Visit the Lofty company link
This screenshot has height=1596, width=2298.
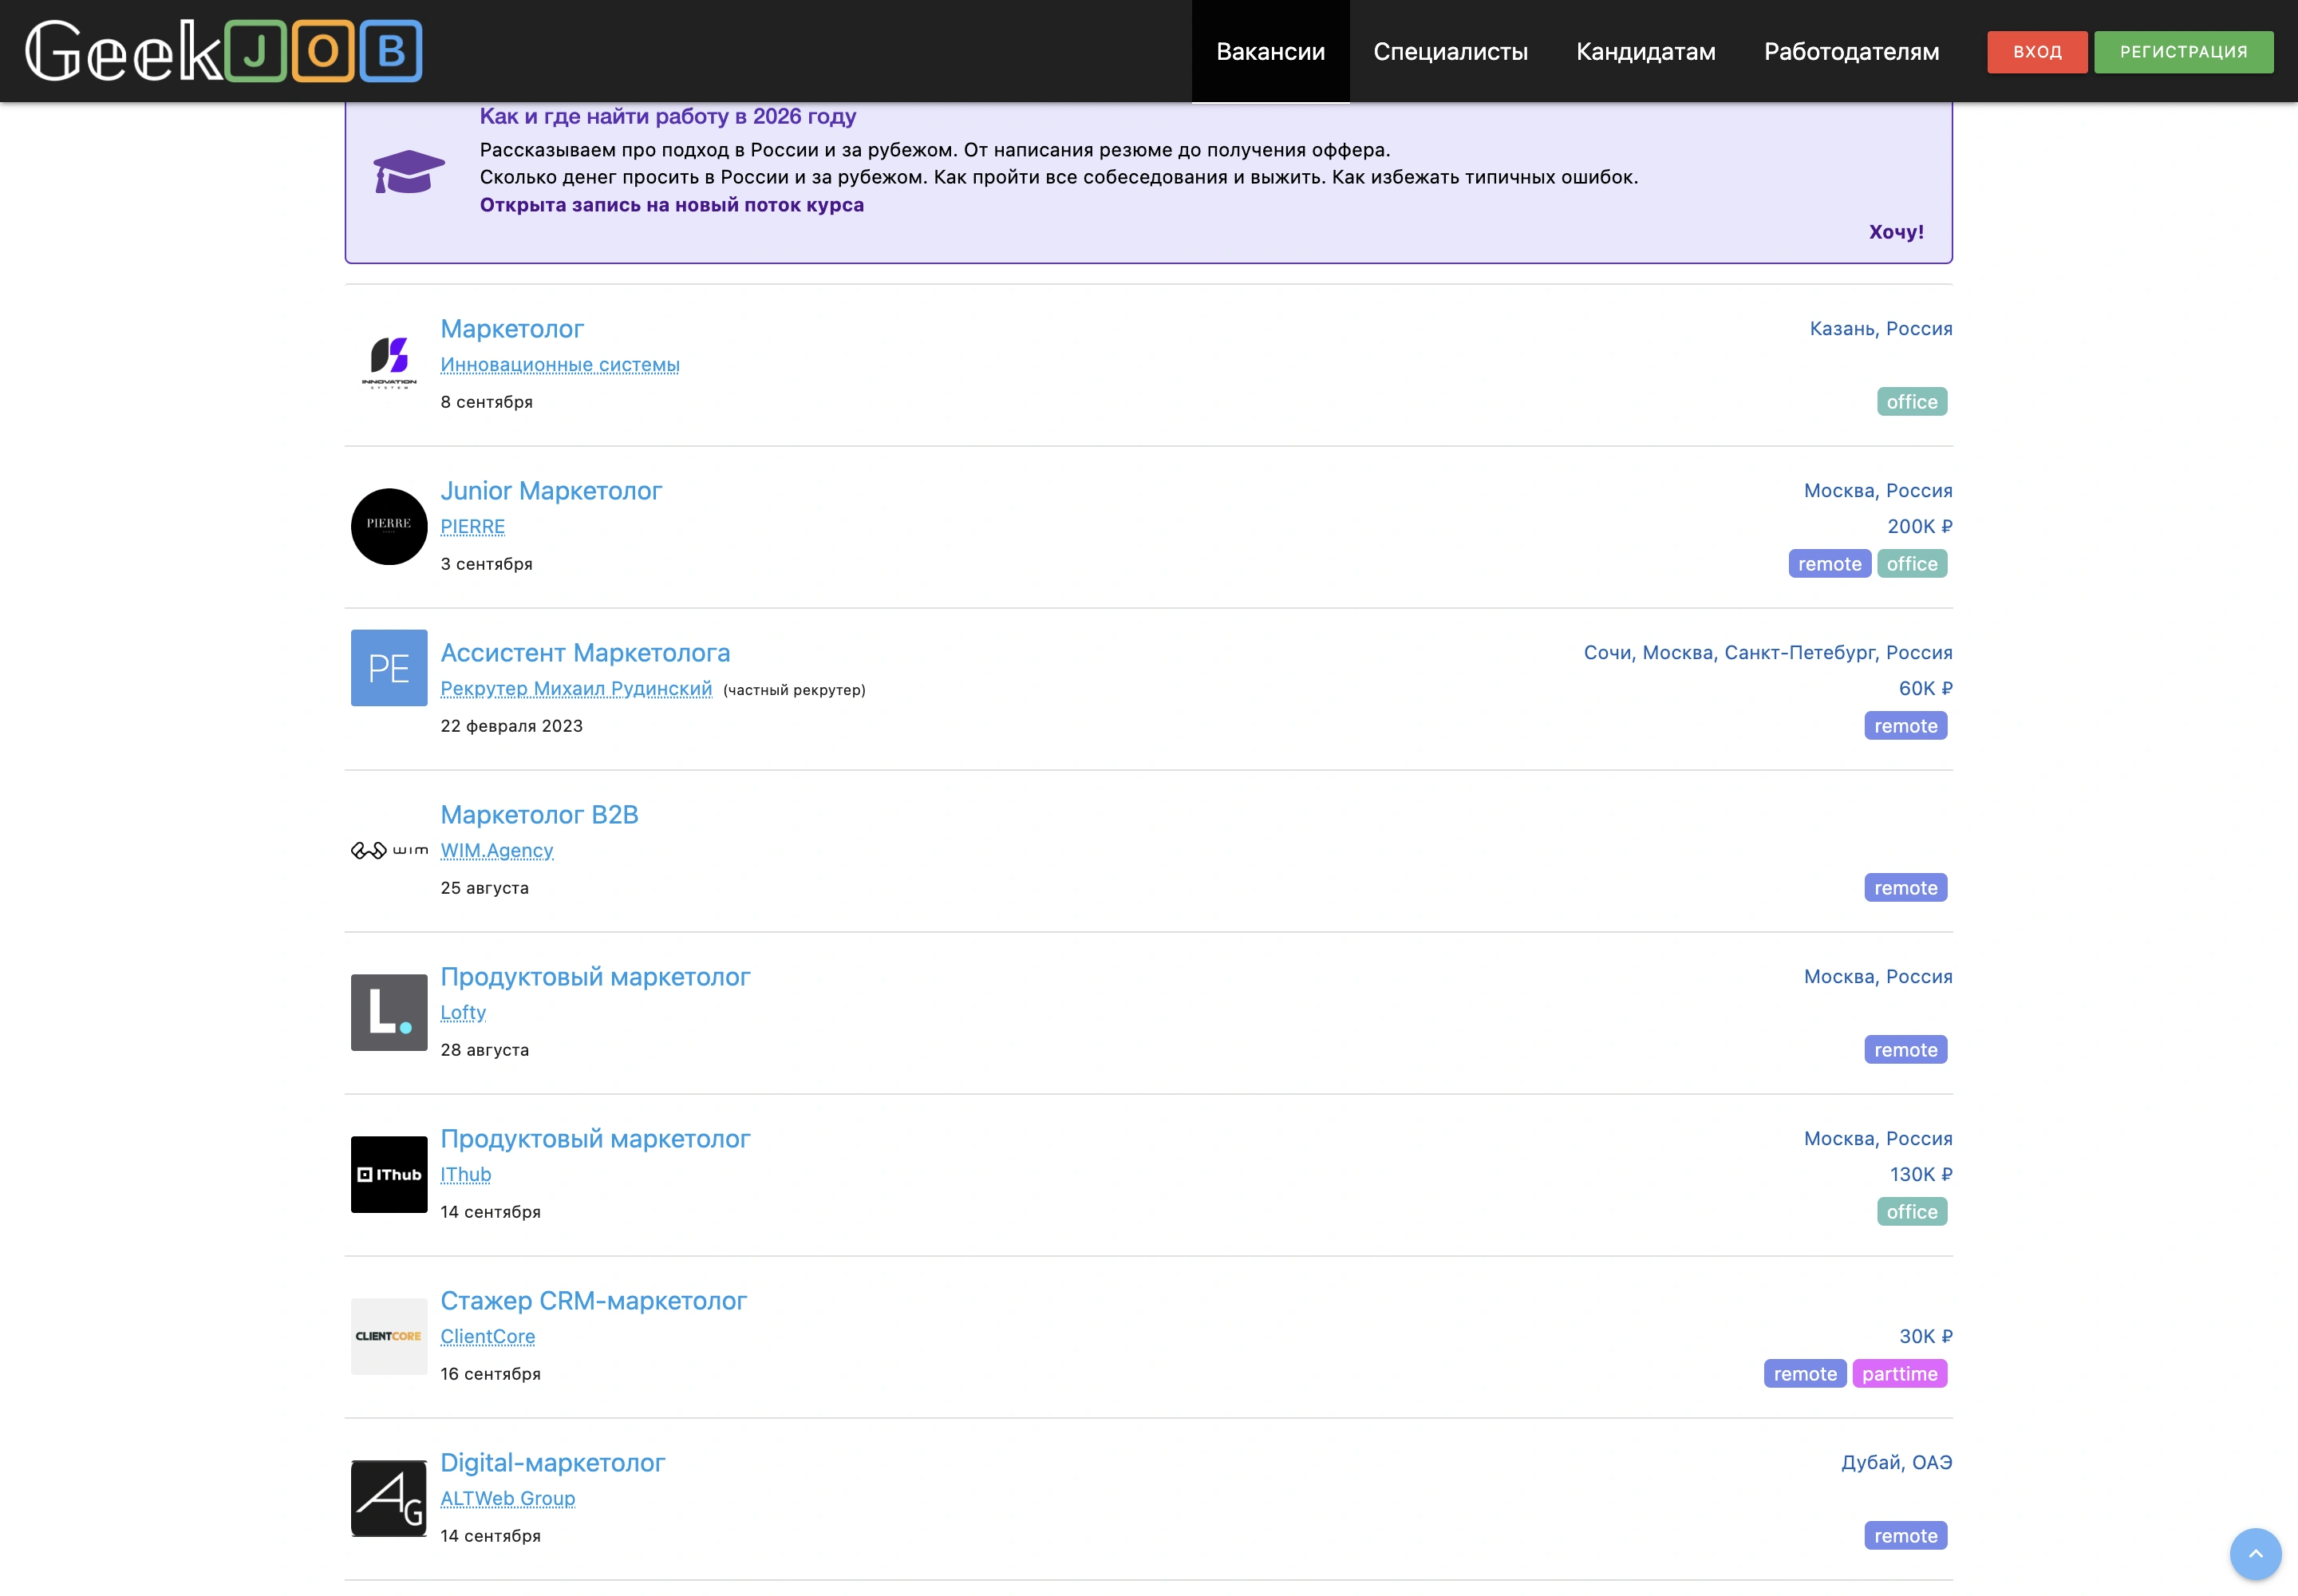463,1013
